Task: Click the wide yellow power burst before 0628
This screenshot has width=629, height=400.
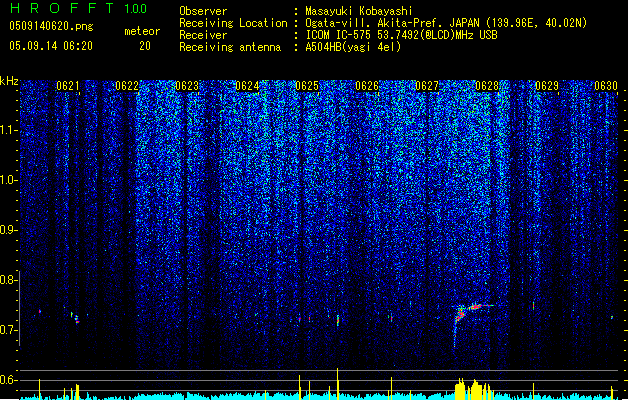Action: pyautogui.click(x=473, y=388)
